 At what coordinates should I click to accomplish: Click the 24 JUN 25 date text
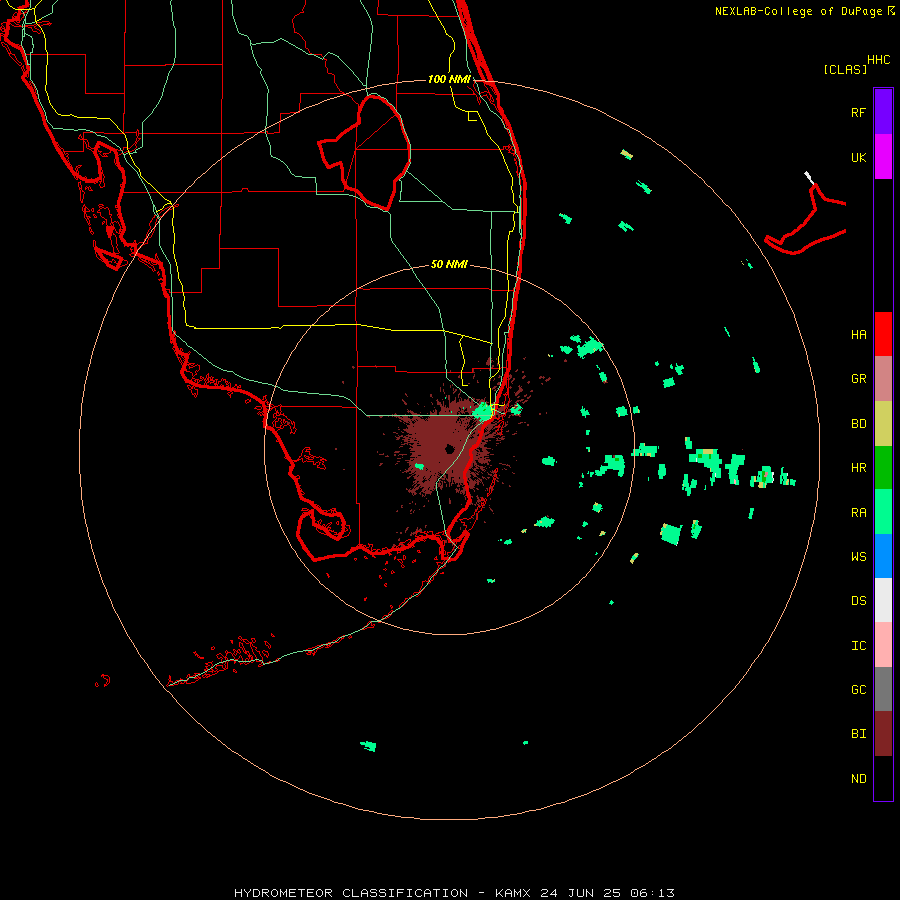point(580,893)
